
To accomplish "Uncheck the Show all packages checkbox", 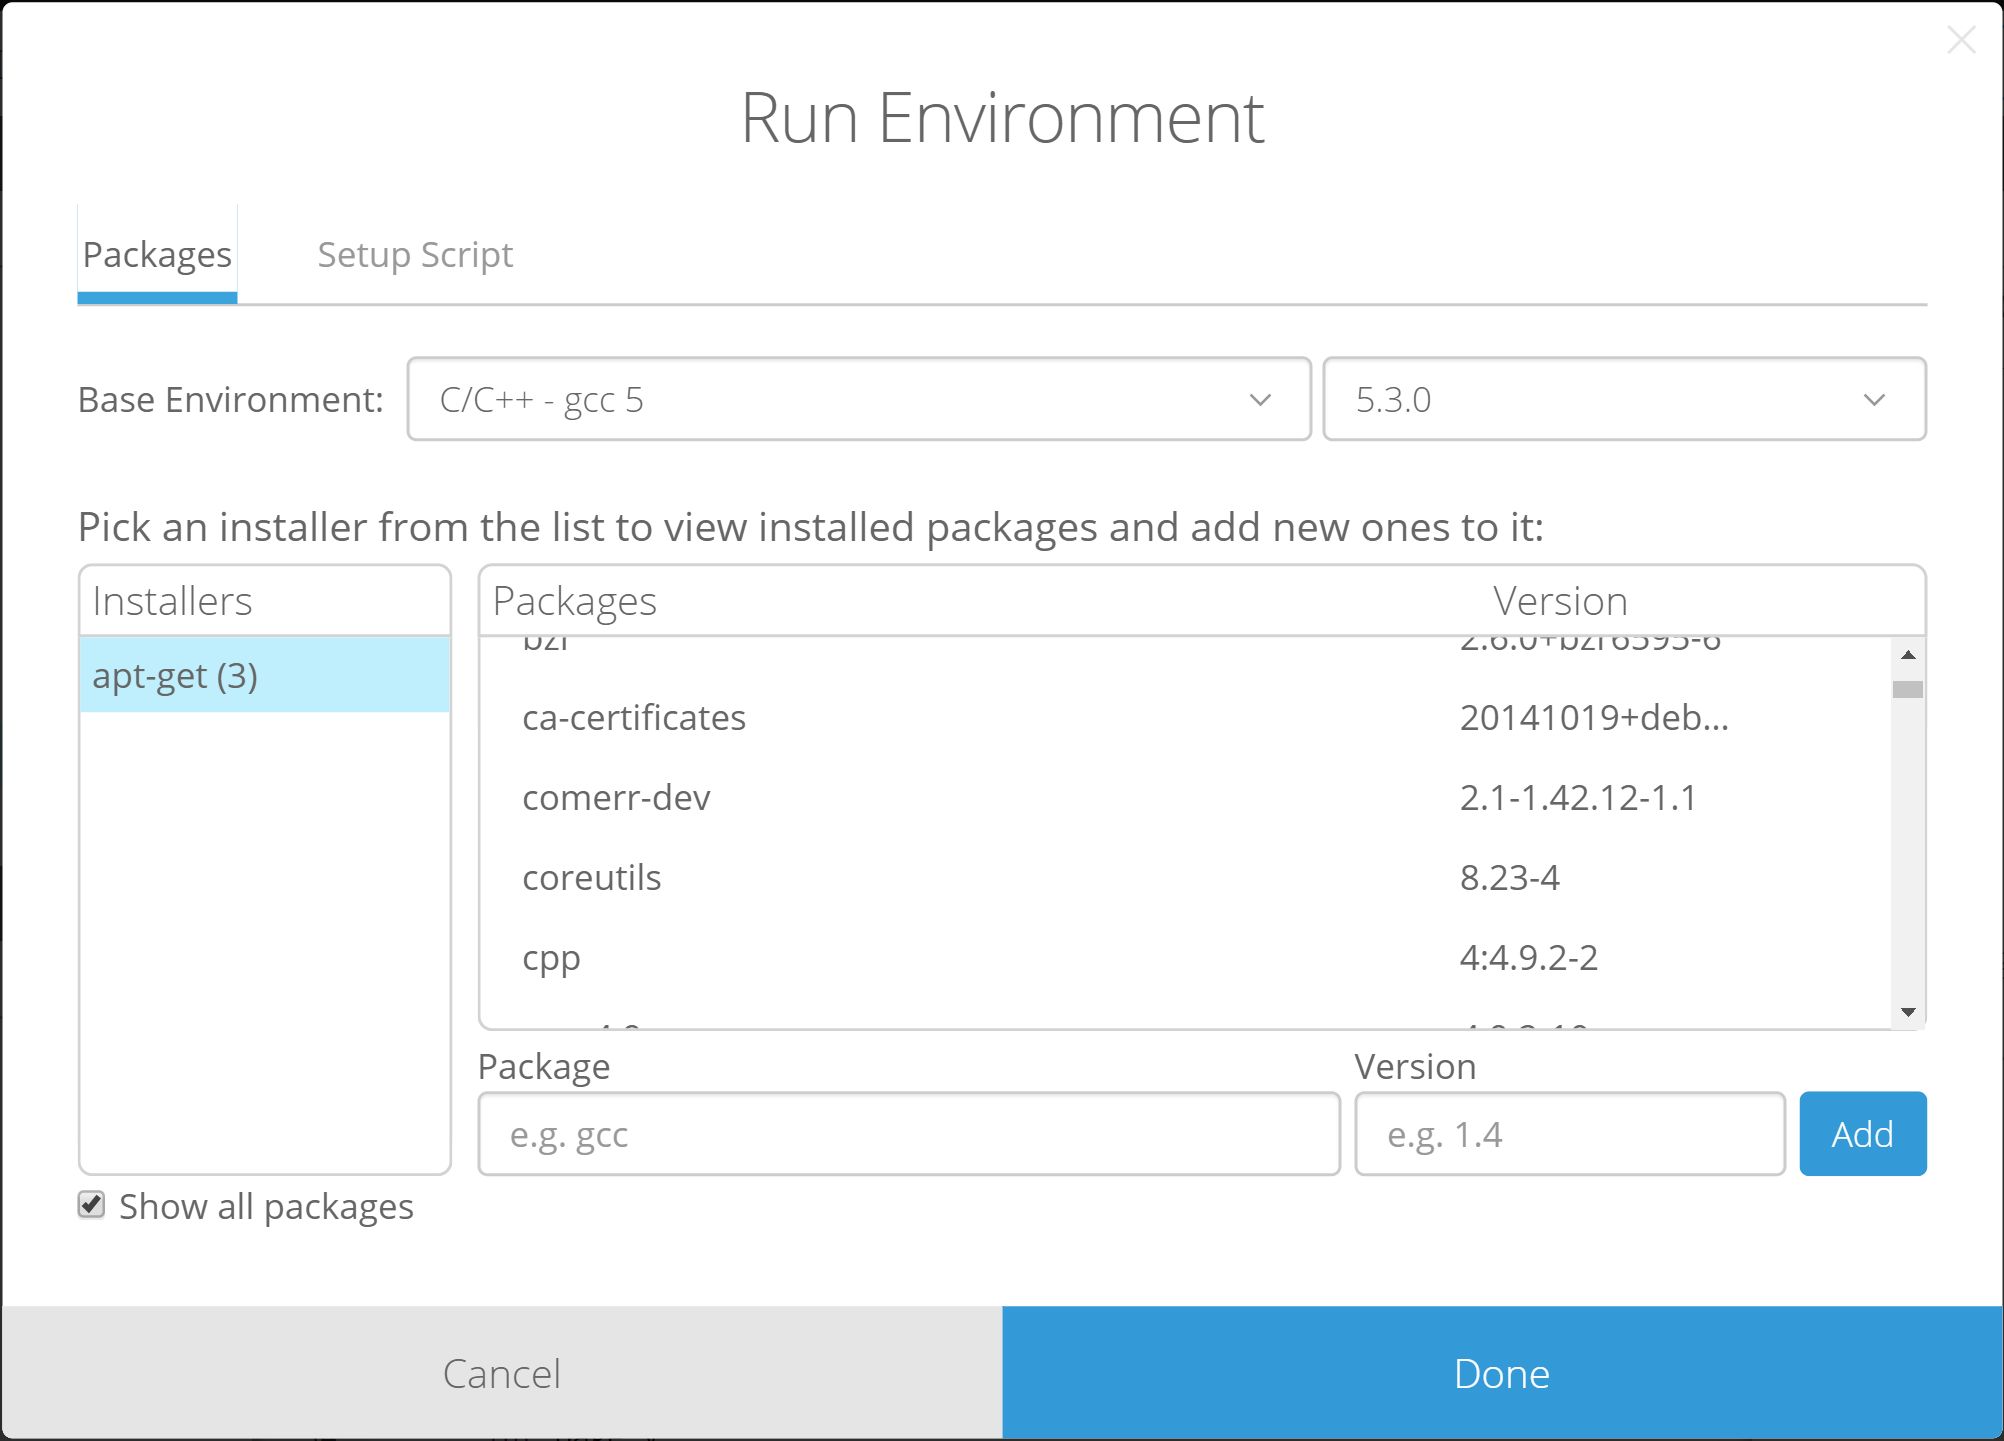I will [x=92, y=1205].
